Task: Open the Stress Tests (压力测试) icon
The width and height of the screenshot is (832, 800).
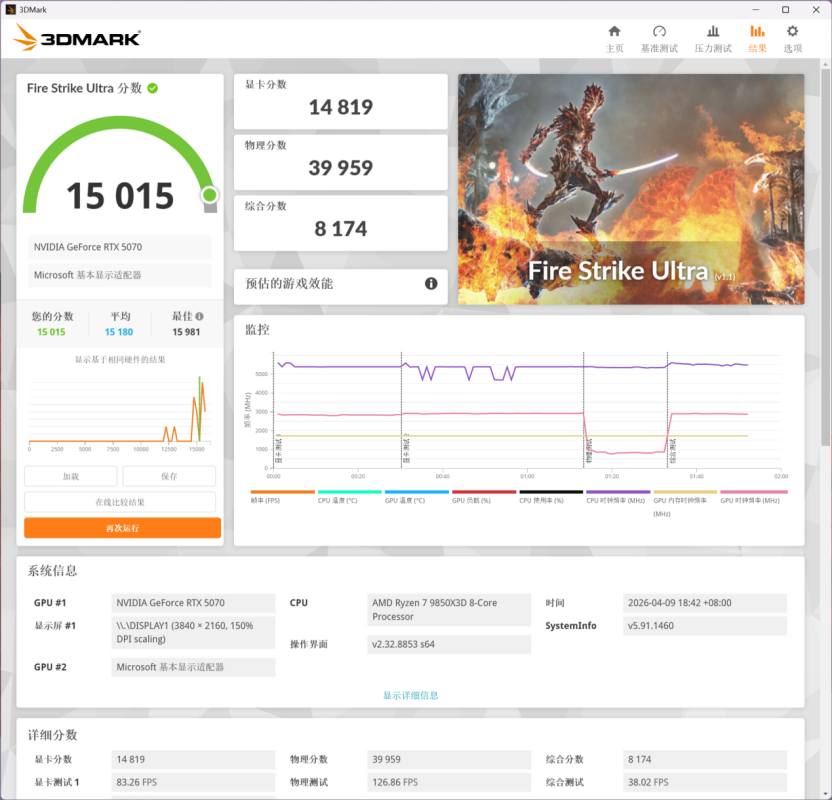Action: (x=713, y=32)
